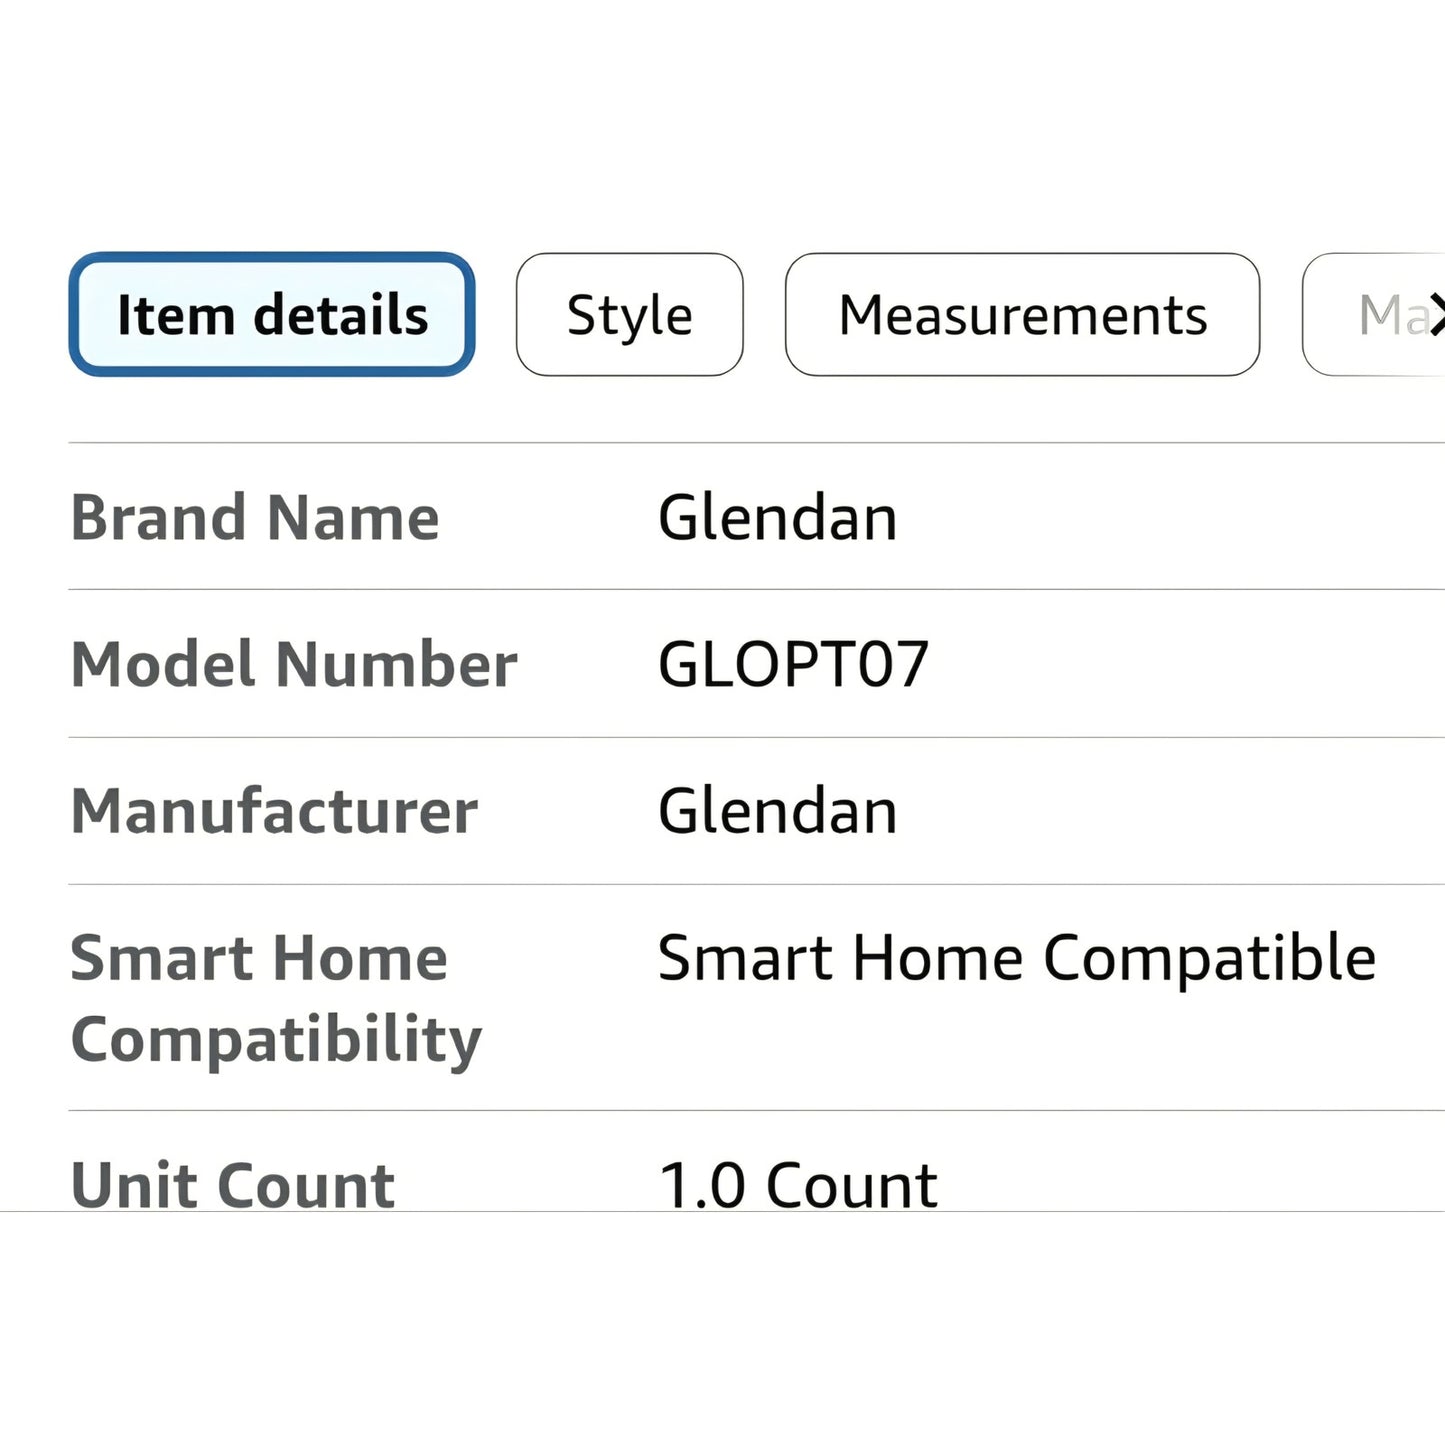Screen dimensions: 1445x1445
Task: Select the GLOPT07 model number value
Action: click(793, 665)
